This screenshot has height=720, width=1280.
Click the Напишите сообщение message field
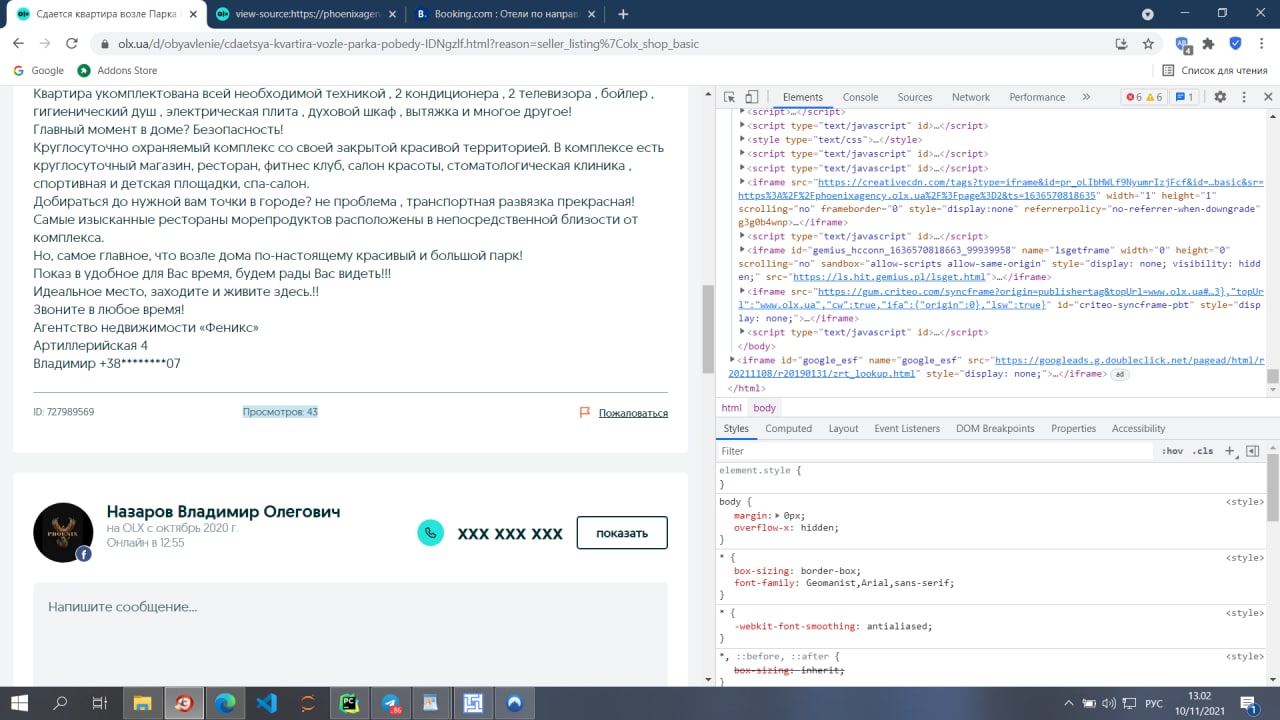[x=350, y=634]
